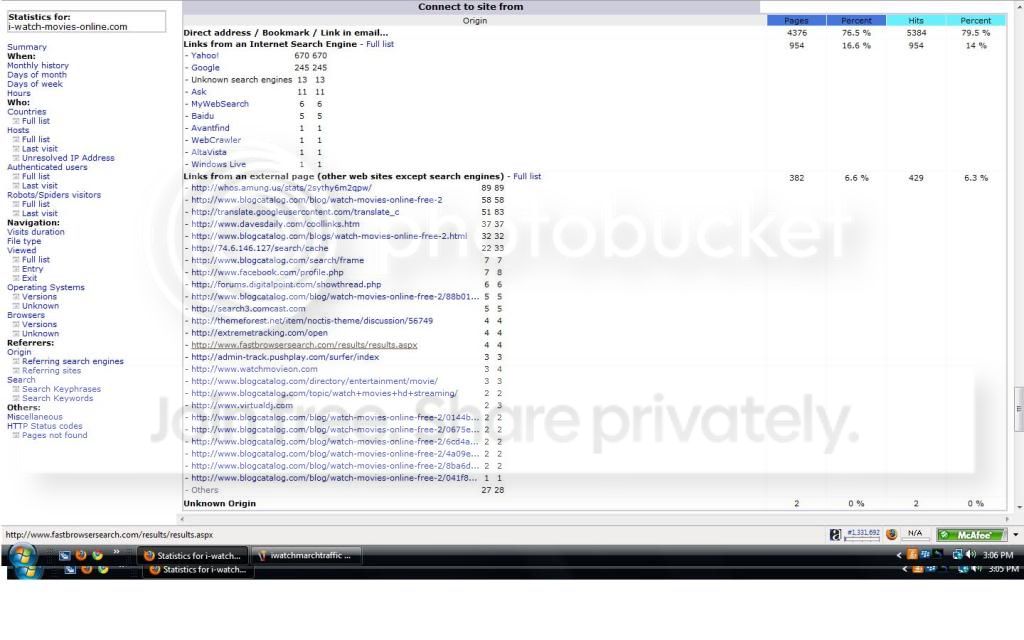Open search3.comcast.com referrer link

[x=248, y=308]
